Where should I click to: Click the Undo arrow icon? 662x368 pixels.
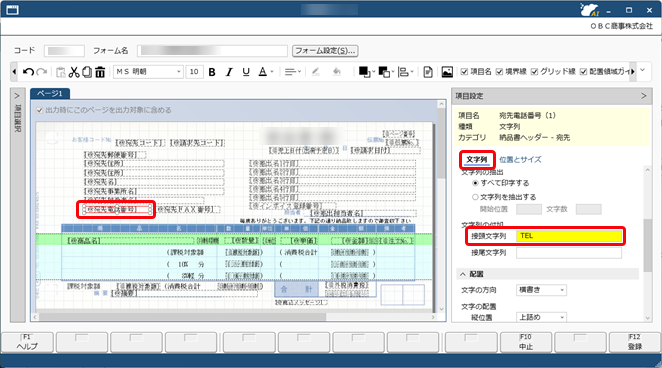coord(28,72)
